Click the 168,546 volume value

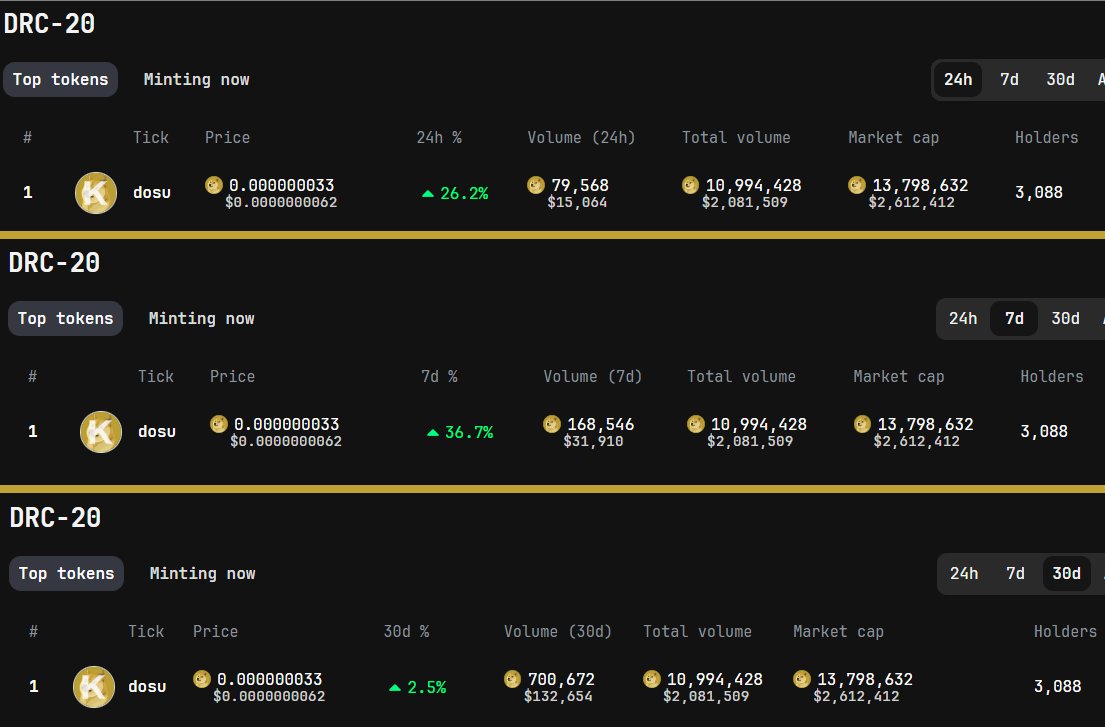click(600, 424)
